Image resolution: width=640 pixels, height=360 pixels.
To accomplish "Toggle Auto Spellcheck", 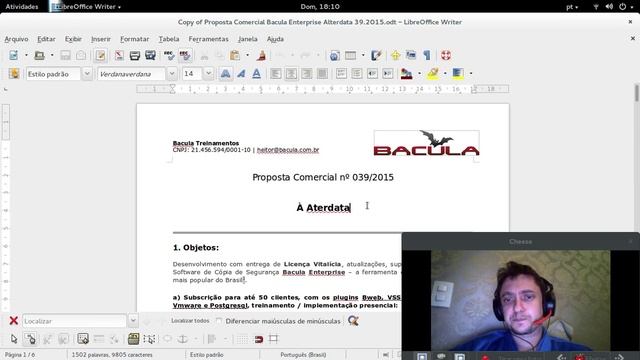I will pos(185,55).
